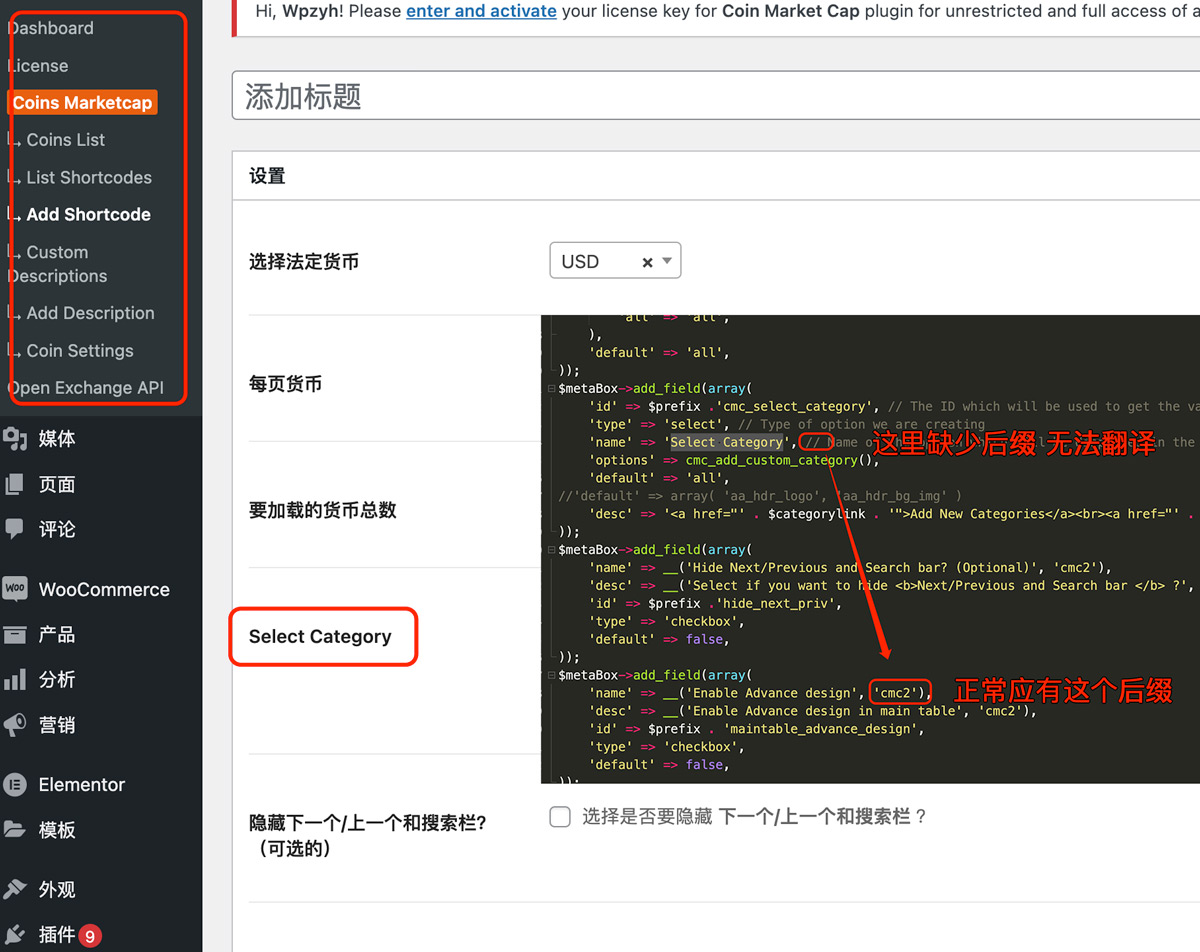Image resolution: width=1200 pixels, height=952 pixels.
Task: Open Open Exchange API submenu item
Action: point(86,388)
